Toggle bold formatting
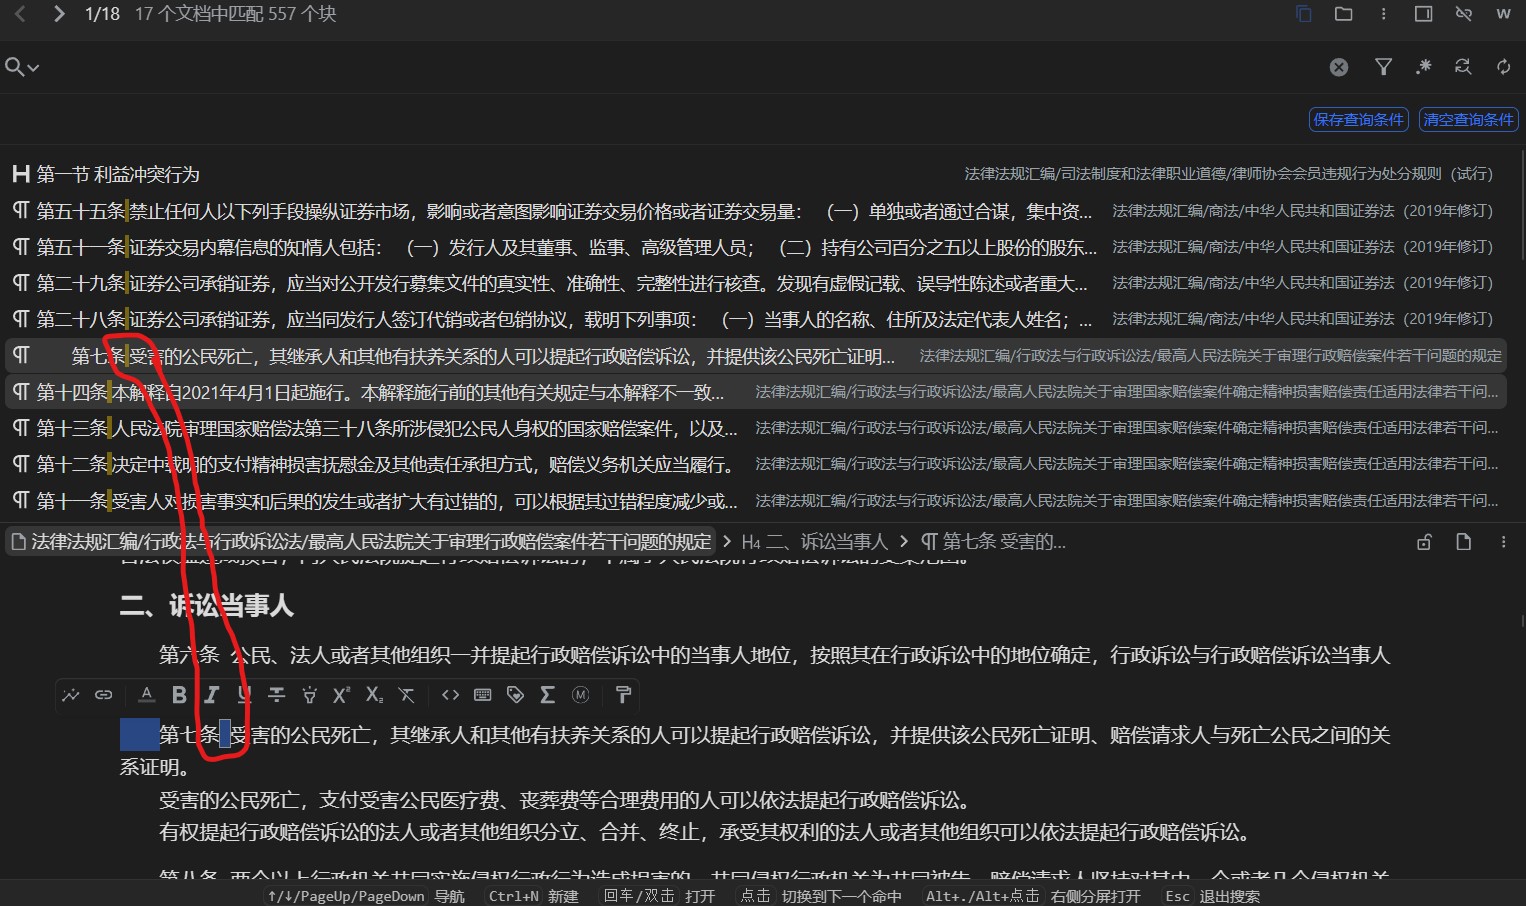This screenshot has width=1526, height=906. pos(179,695)
